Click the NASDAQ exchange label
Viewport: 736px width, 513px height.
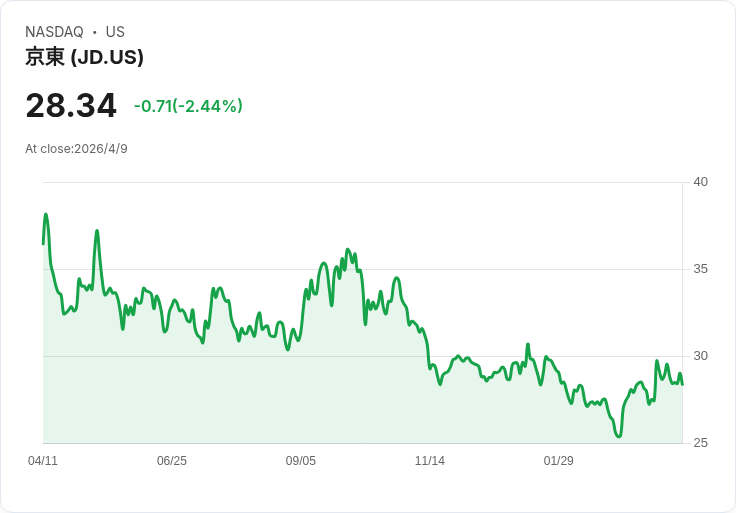pyautogui.click(x=54, y=32)
